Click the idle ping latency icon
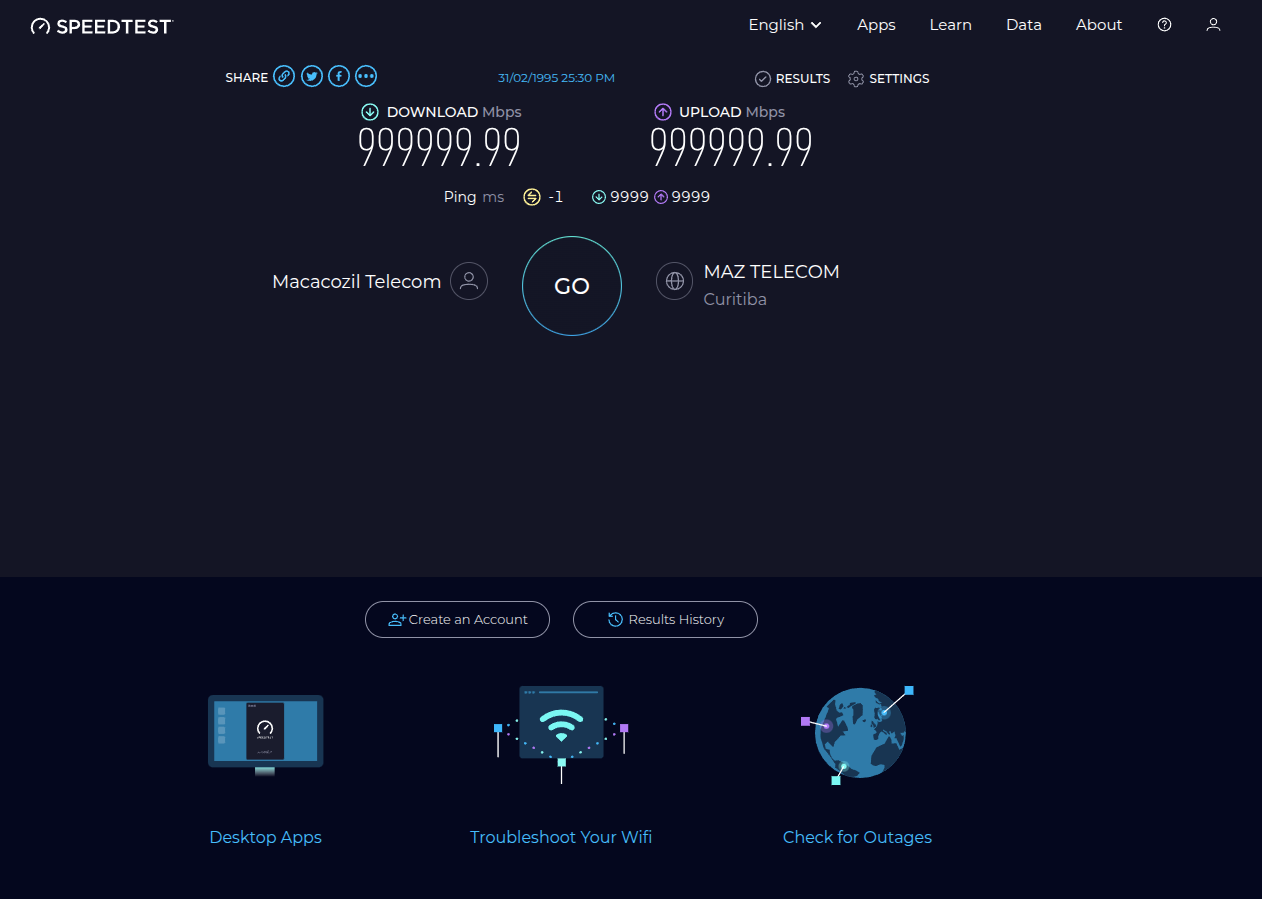The width and height of the screenshot is (1262, 899). (x=532, y=197)
